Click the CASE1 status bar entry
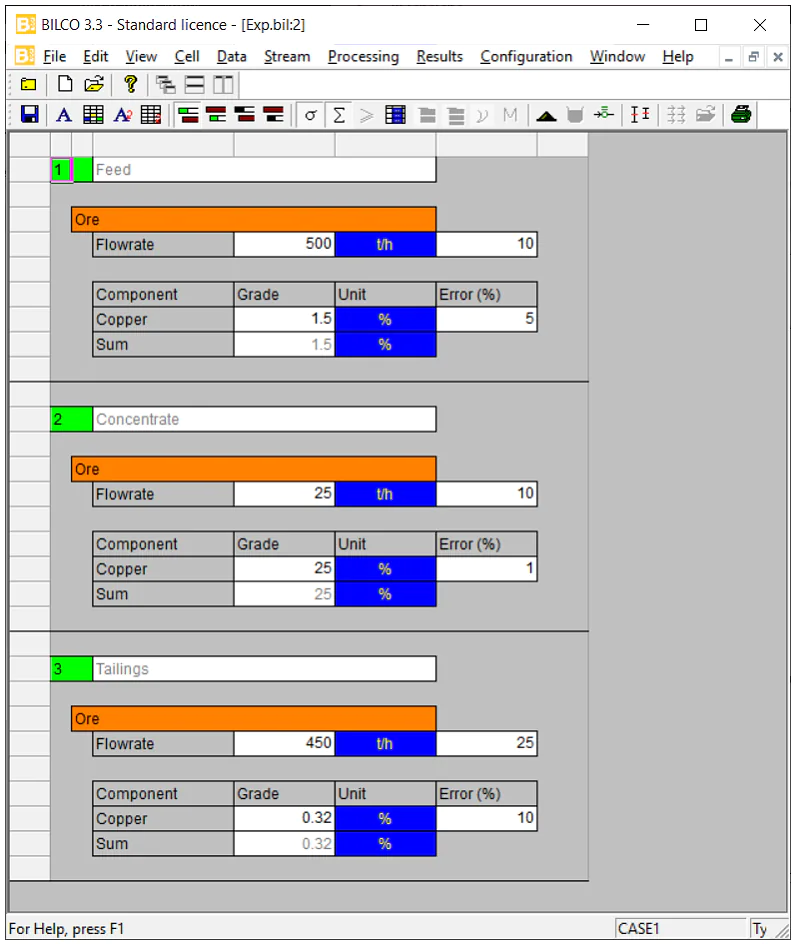 coord(680,928)
